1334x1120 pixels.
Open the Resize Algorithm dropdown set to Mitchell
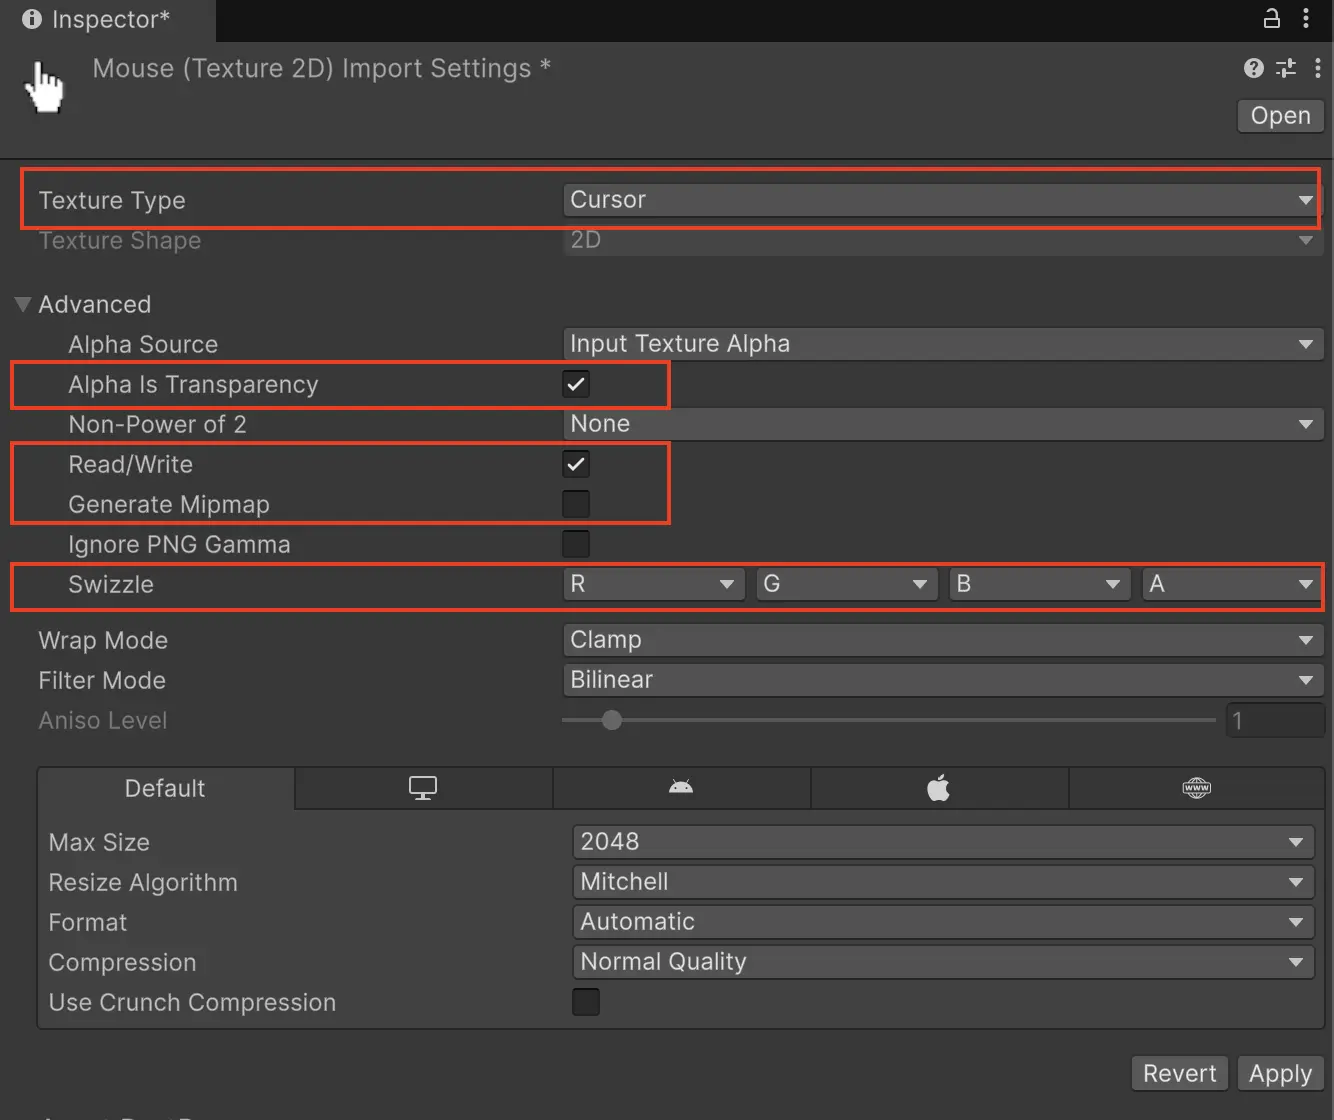[943, 882]
